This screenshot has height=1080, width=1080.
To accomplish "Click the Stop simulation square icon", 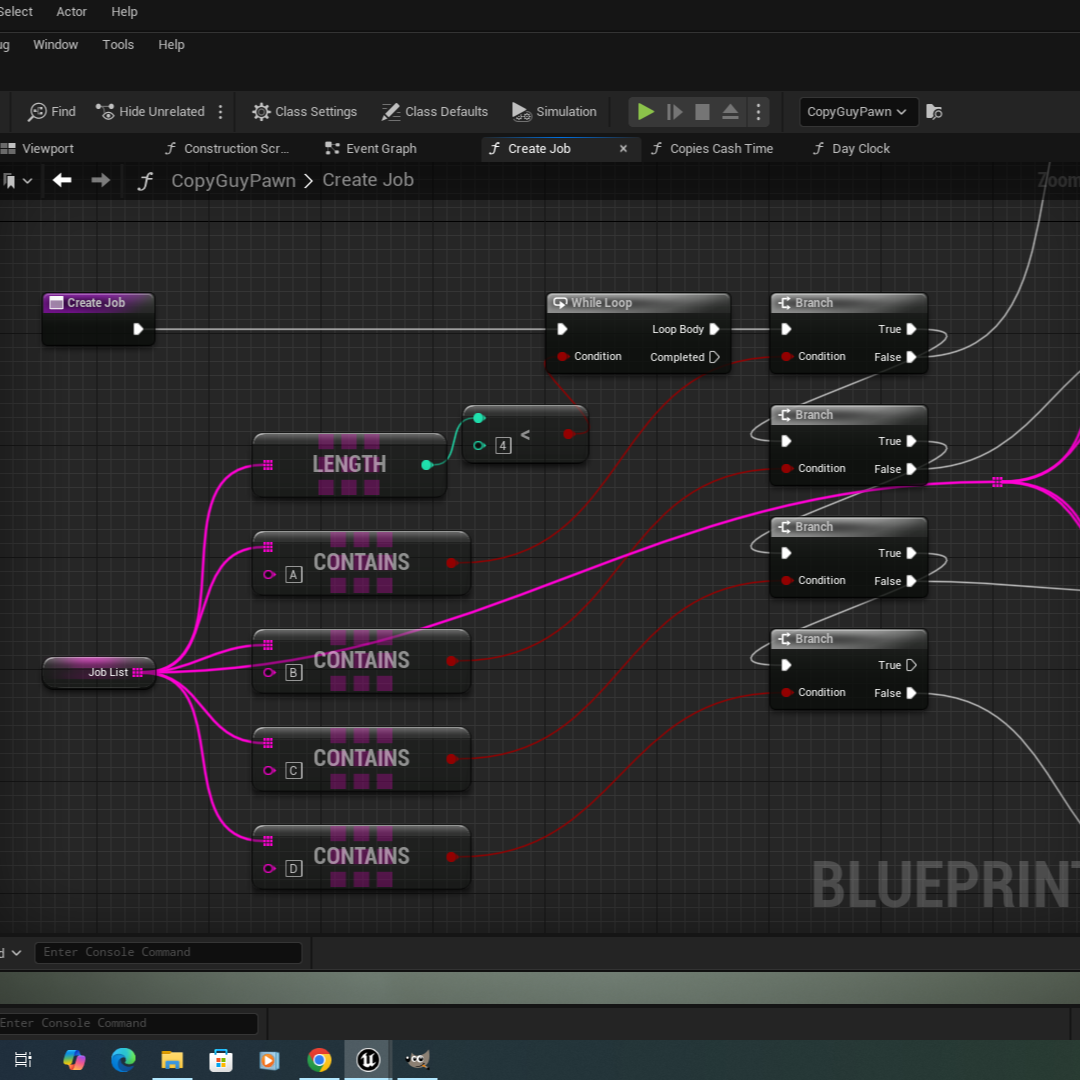I will point(702,112).
